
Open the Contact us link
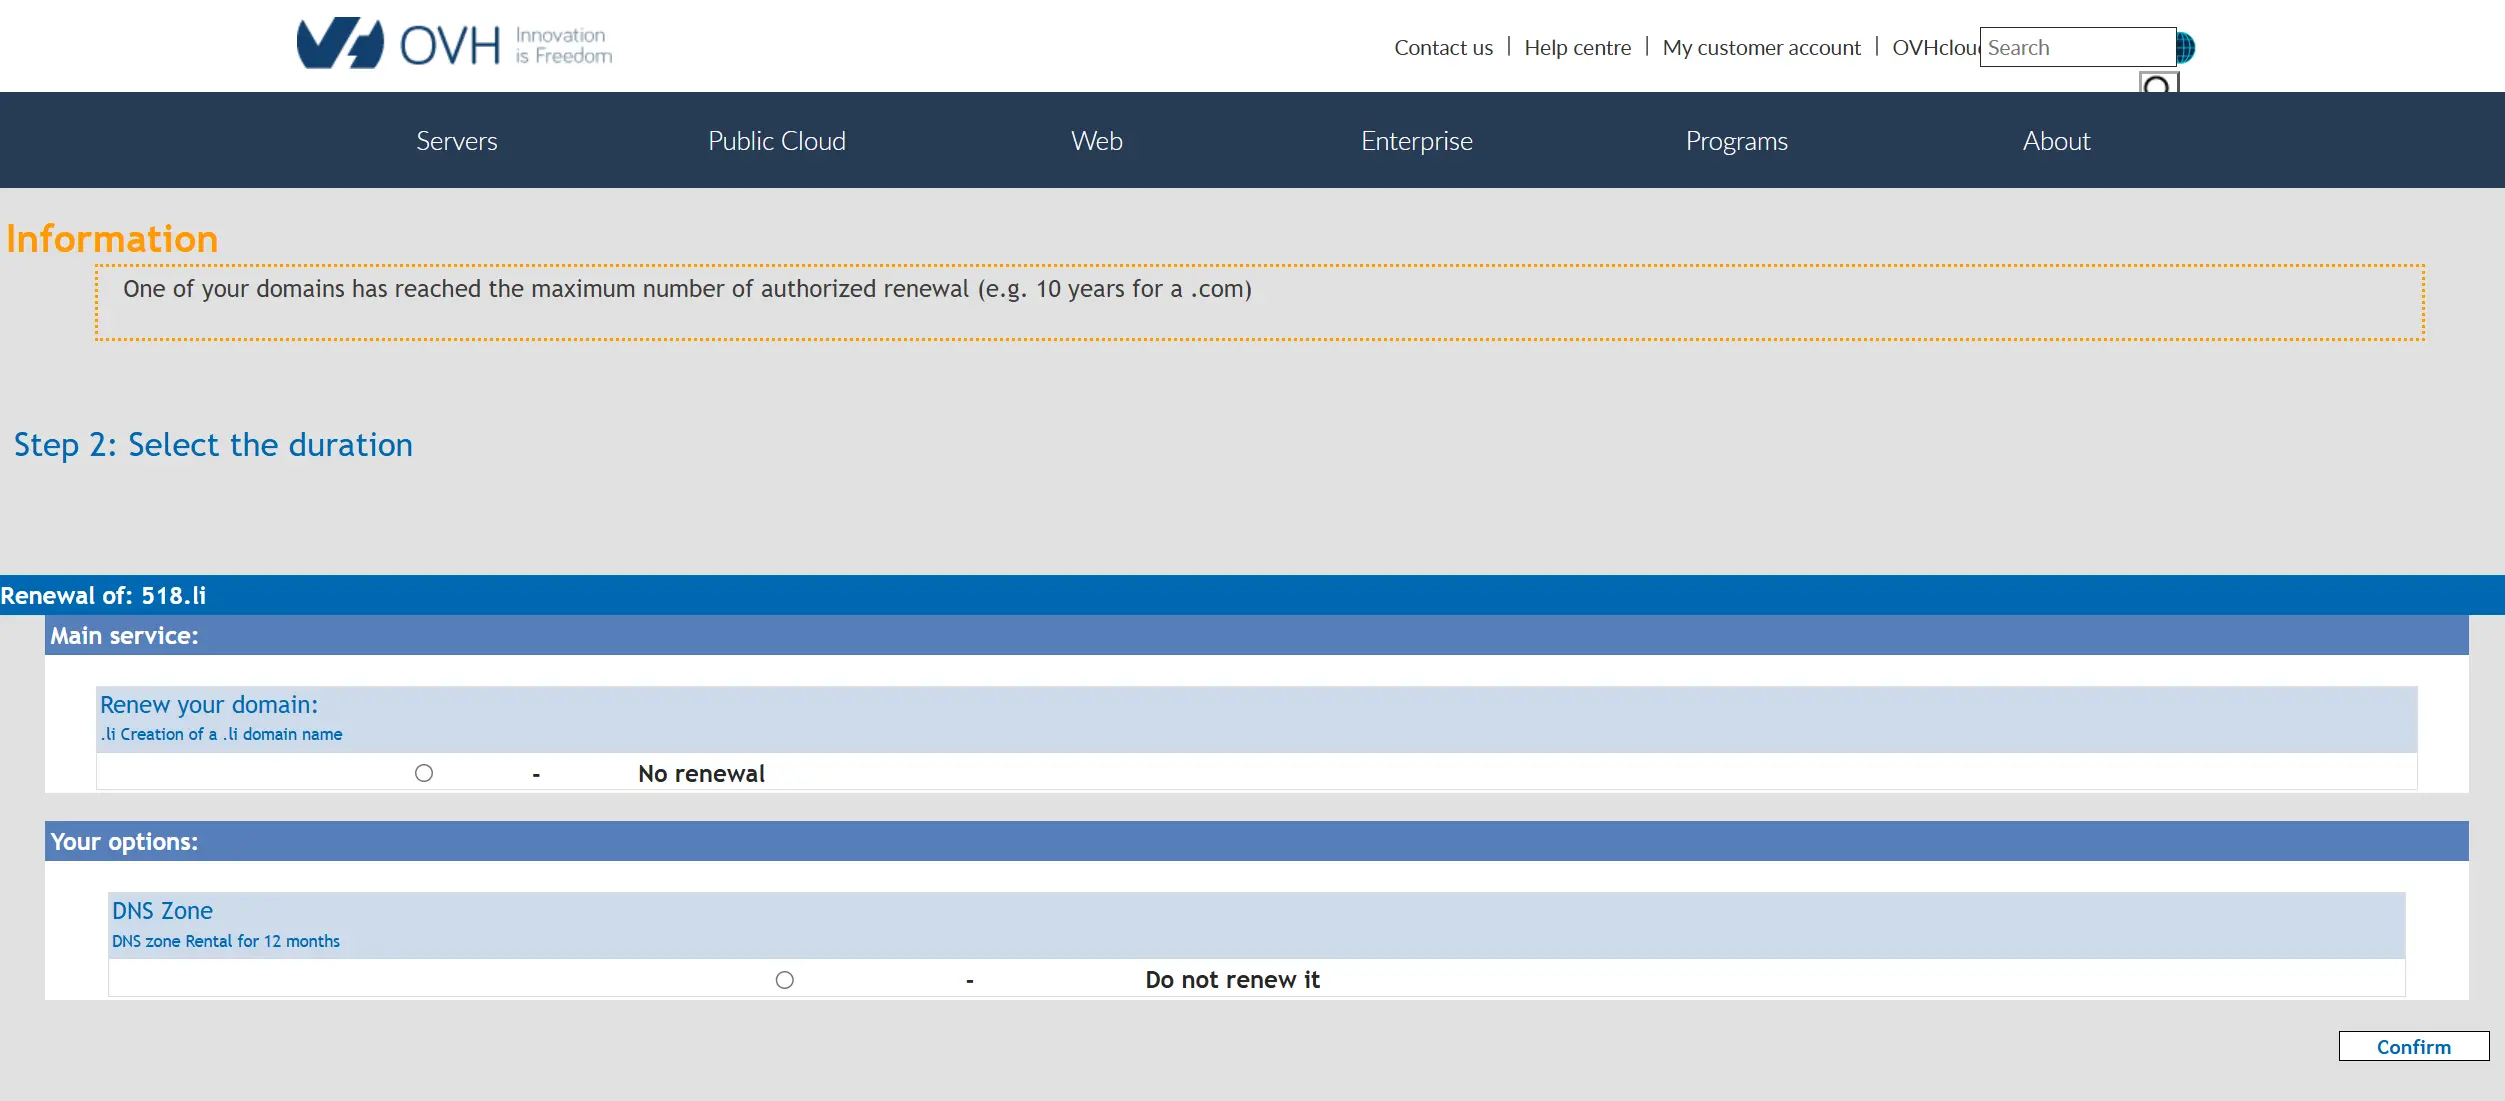click(1443, 47)
